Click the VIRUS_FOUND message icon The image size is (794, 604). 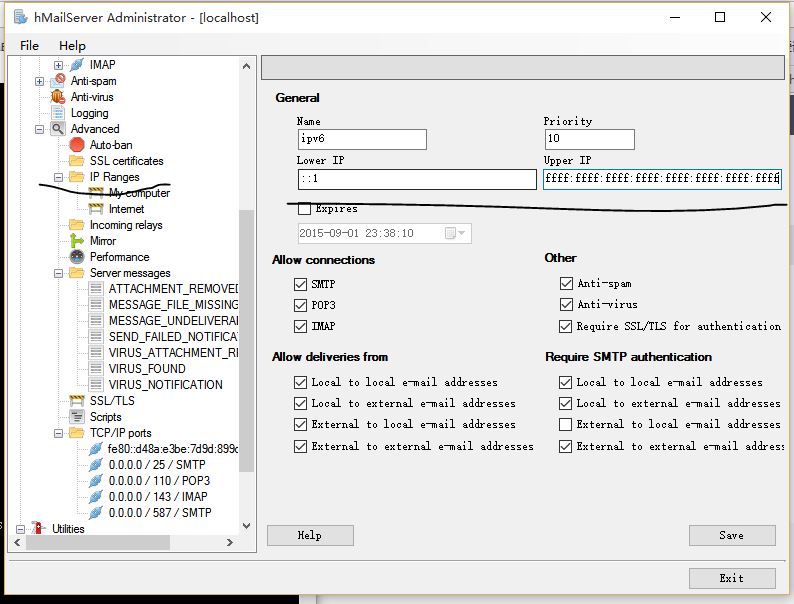96,369
